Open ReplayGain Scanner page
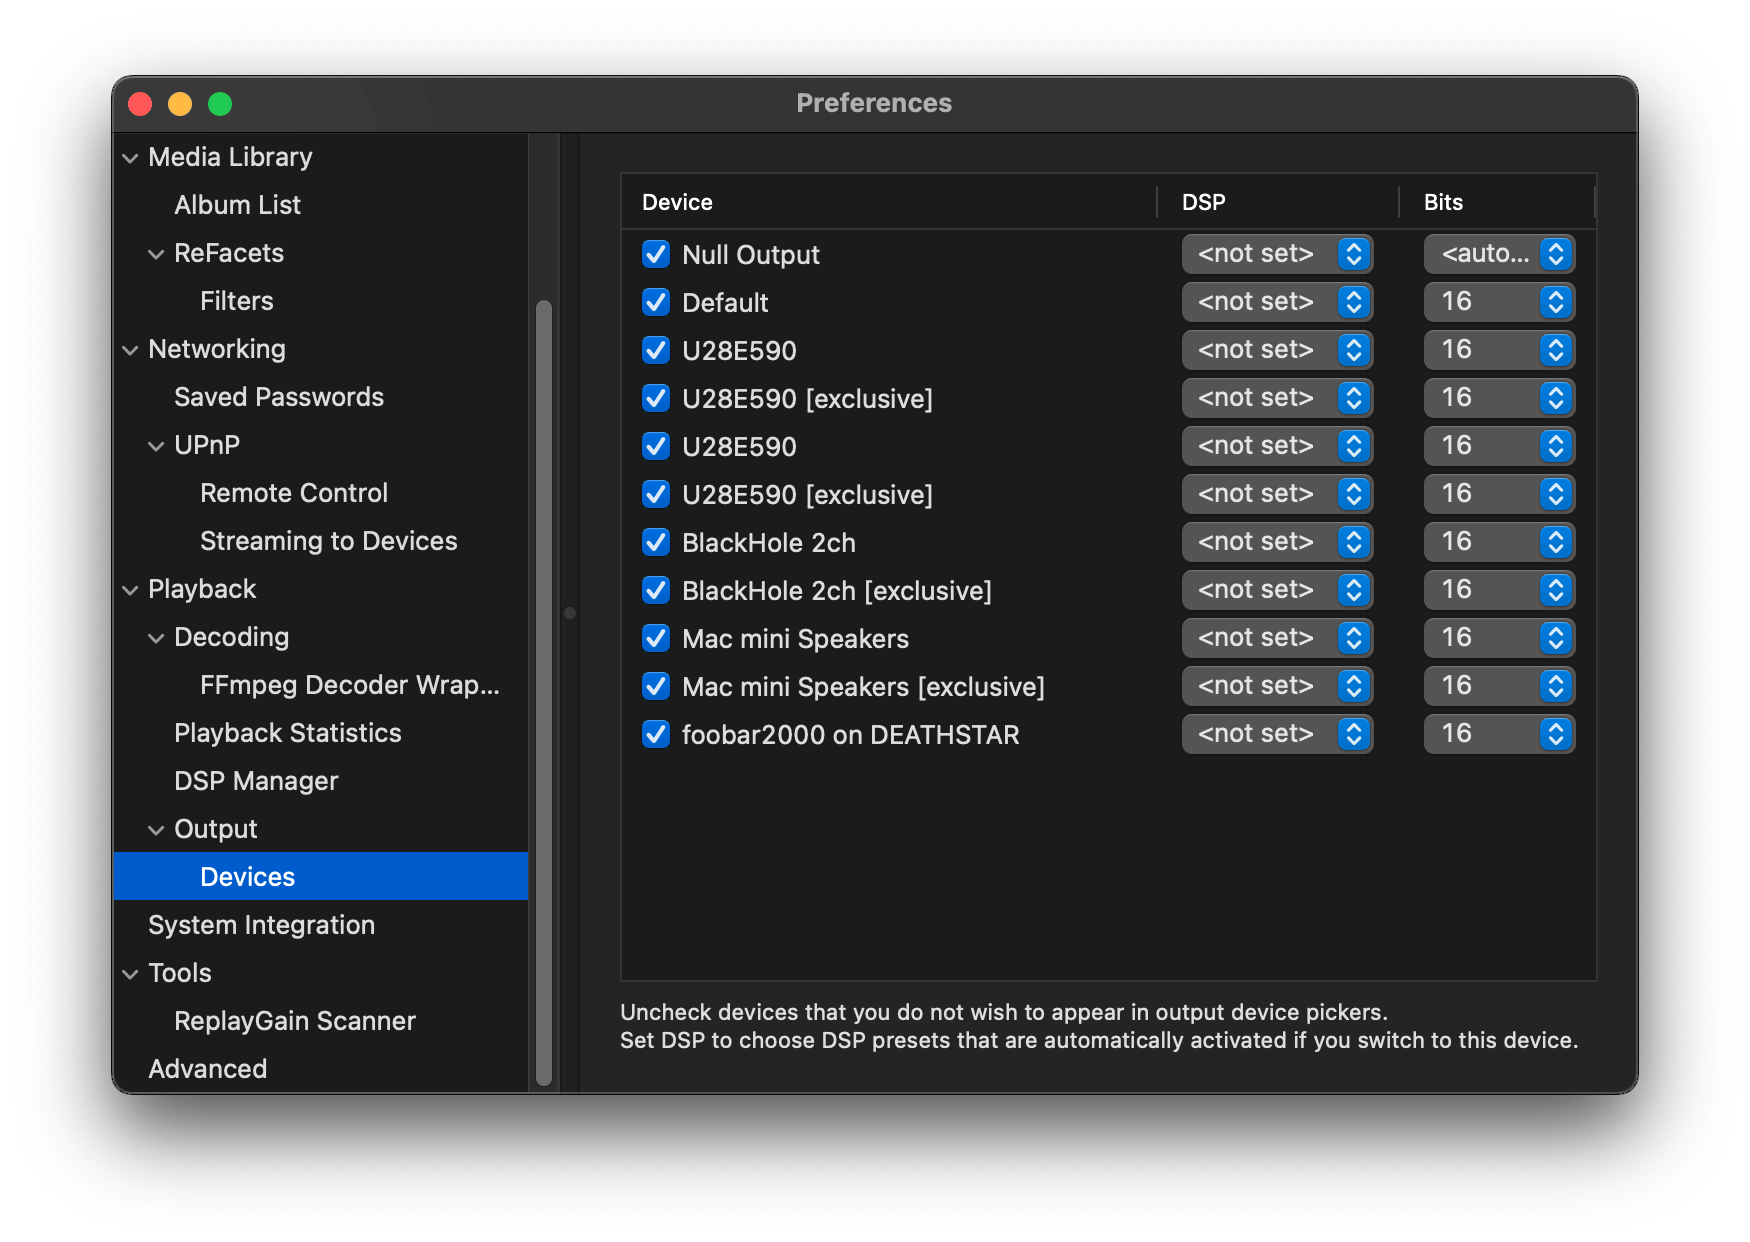 [x=295, y=1021]
